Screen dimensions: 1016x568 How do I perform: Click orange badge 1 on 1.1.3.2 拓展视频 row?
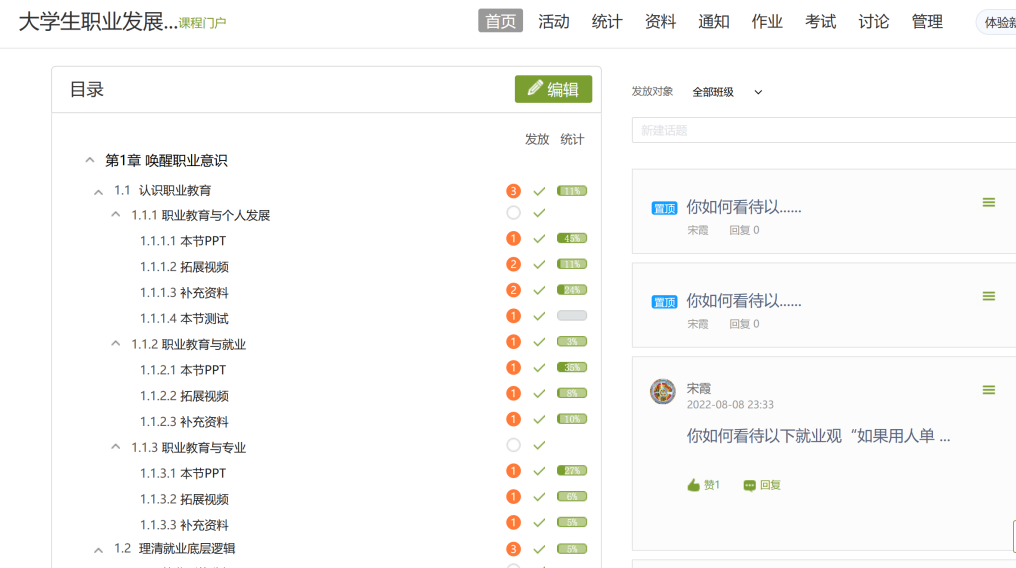tap(513, 497)
